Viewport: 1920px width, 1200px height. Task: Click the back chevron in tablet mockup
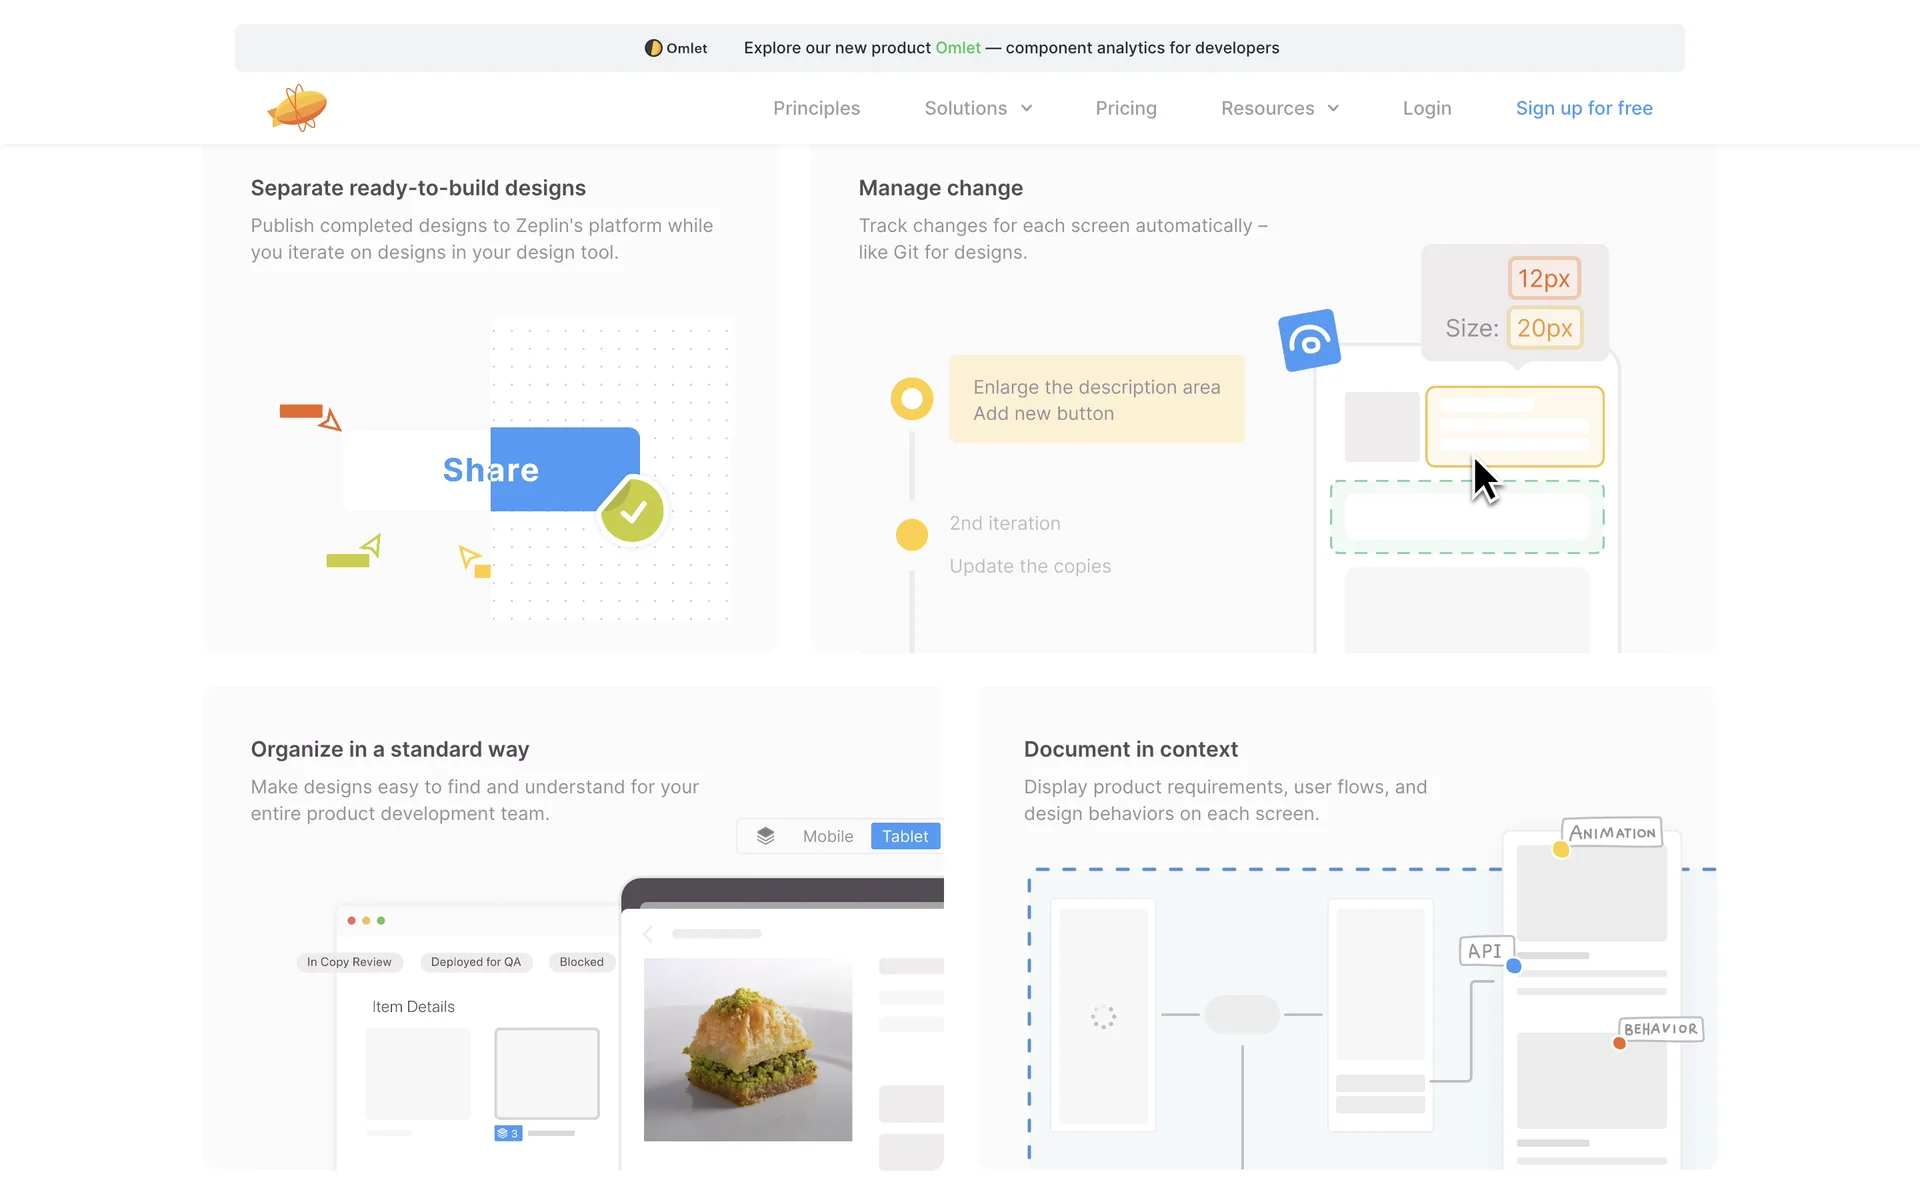click(x=648, y=934)
